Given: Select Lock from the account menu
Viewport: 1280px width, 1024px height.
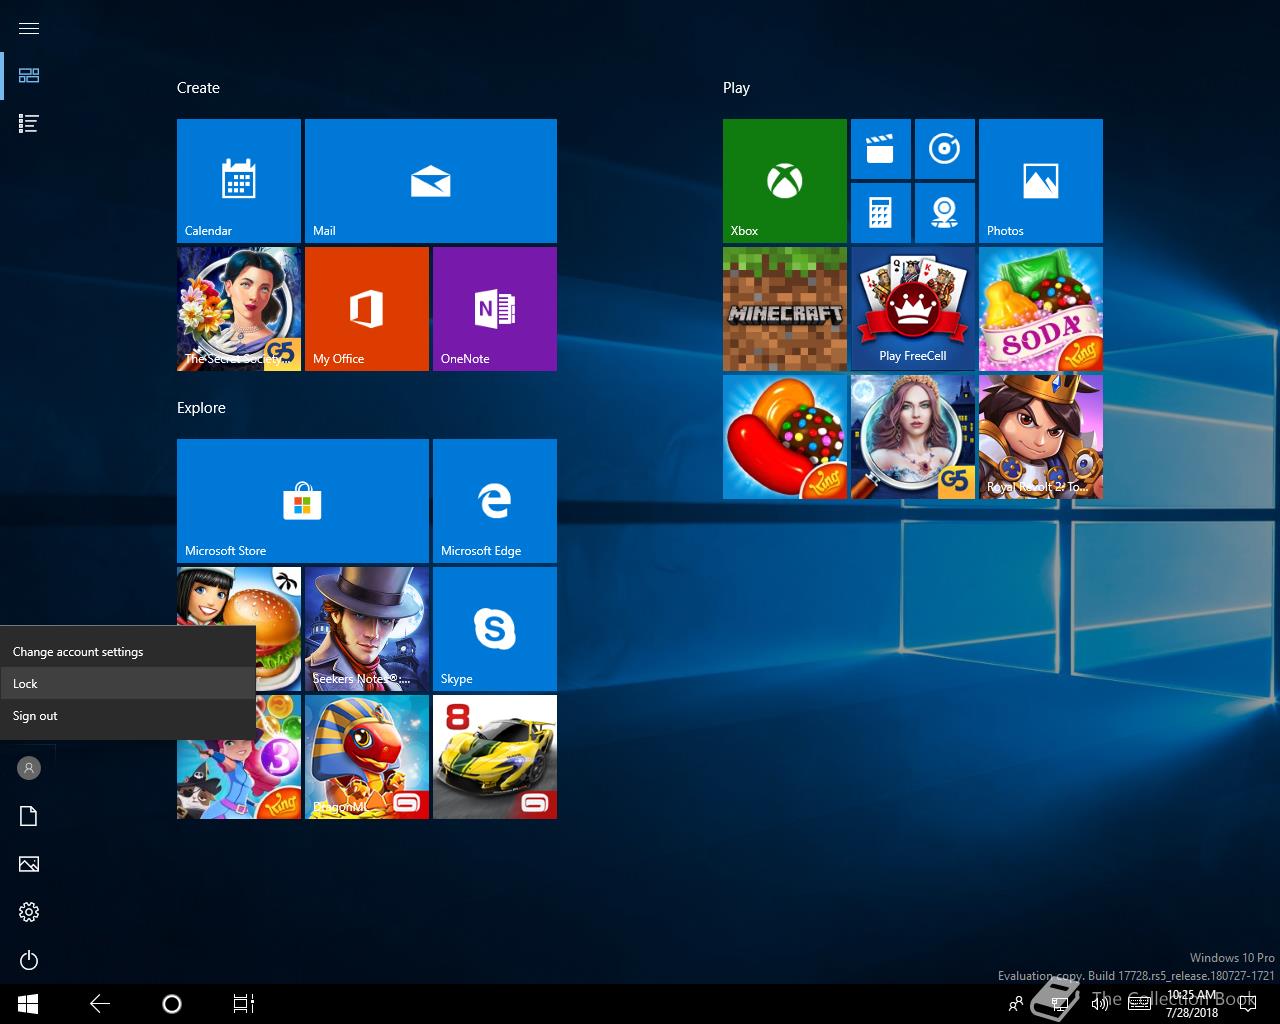Looking at the screenshot, I should tap(128, 684).
